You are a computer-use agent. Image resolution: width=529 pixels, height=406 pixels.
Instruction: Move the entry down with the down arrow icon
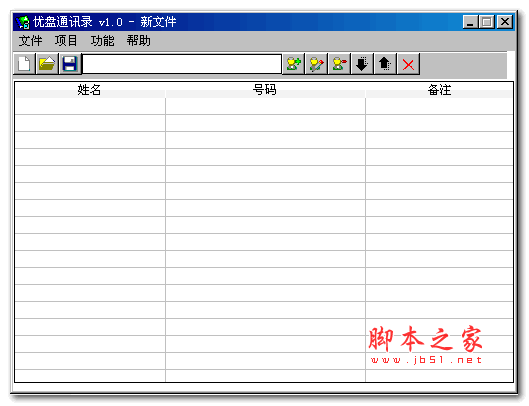click(362, 64)
